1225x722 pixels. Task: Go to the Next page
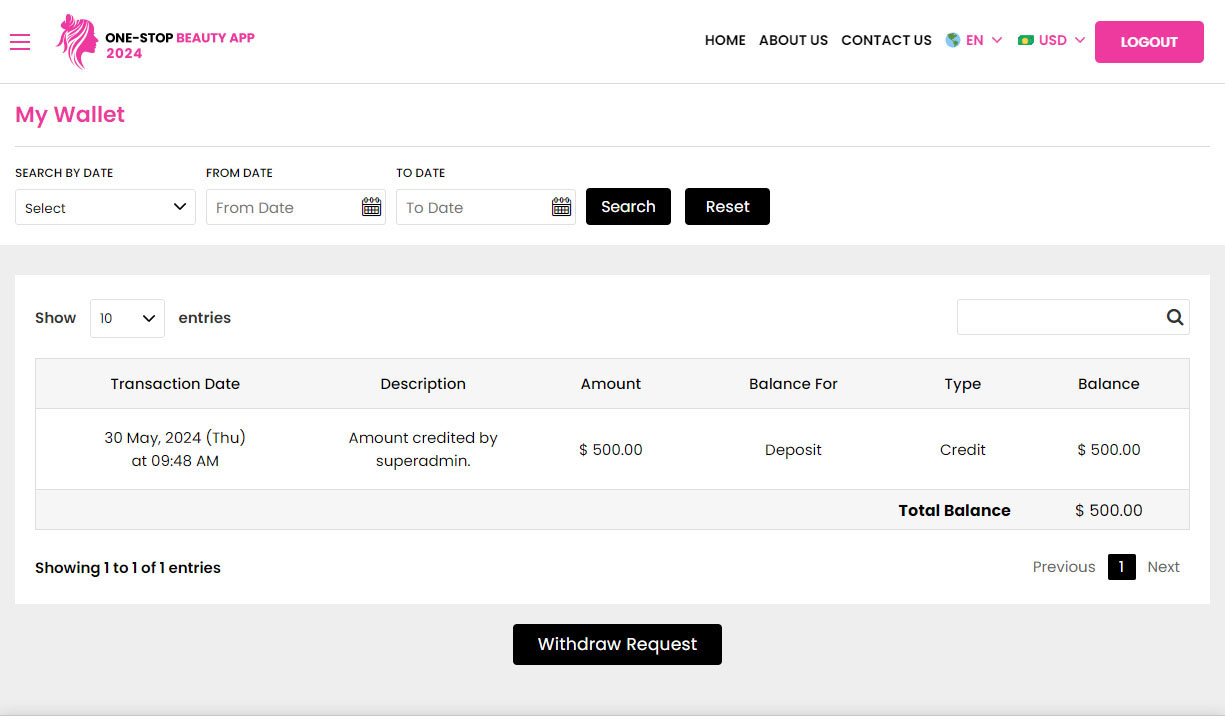[1163, 567]
